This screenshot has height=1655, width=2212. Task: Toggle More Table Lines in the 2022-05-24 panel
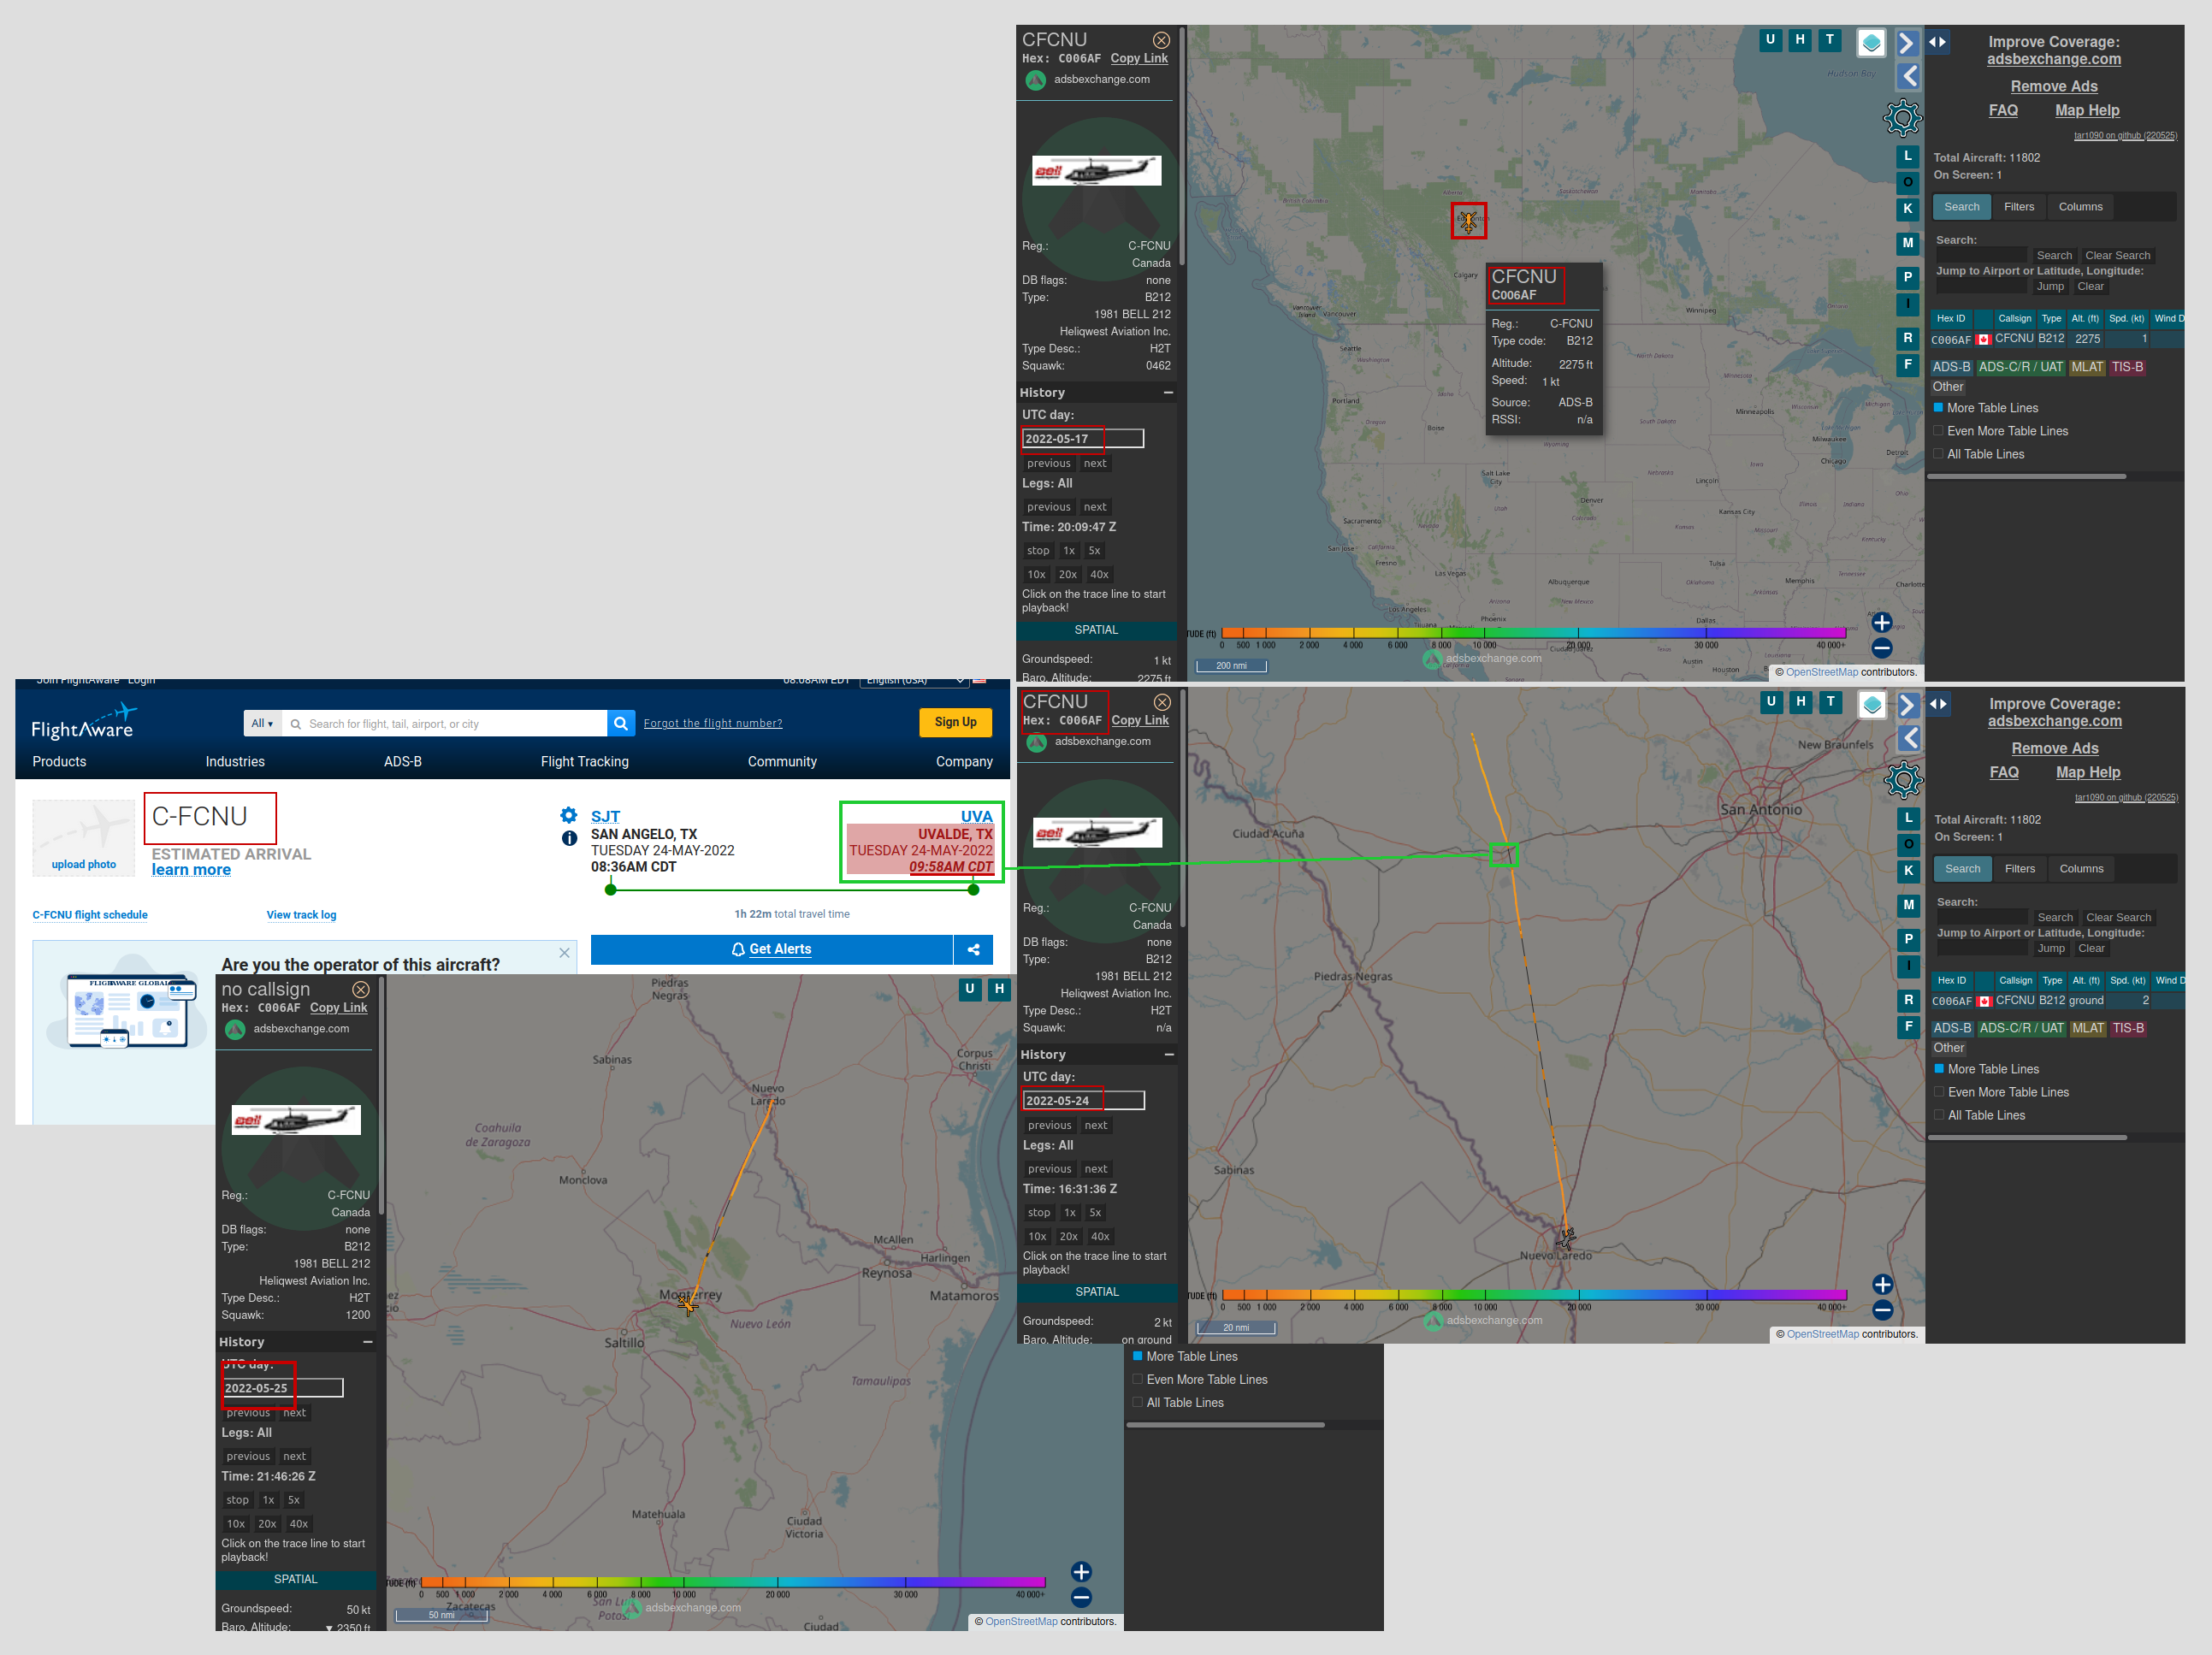[1939, 1068]
